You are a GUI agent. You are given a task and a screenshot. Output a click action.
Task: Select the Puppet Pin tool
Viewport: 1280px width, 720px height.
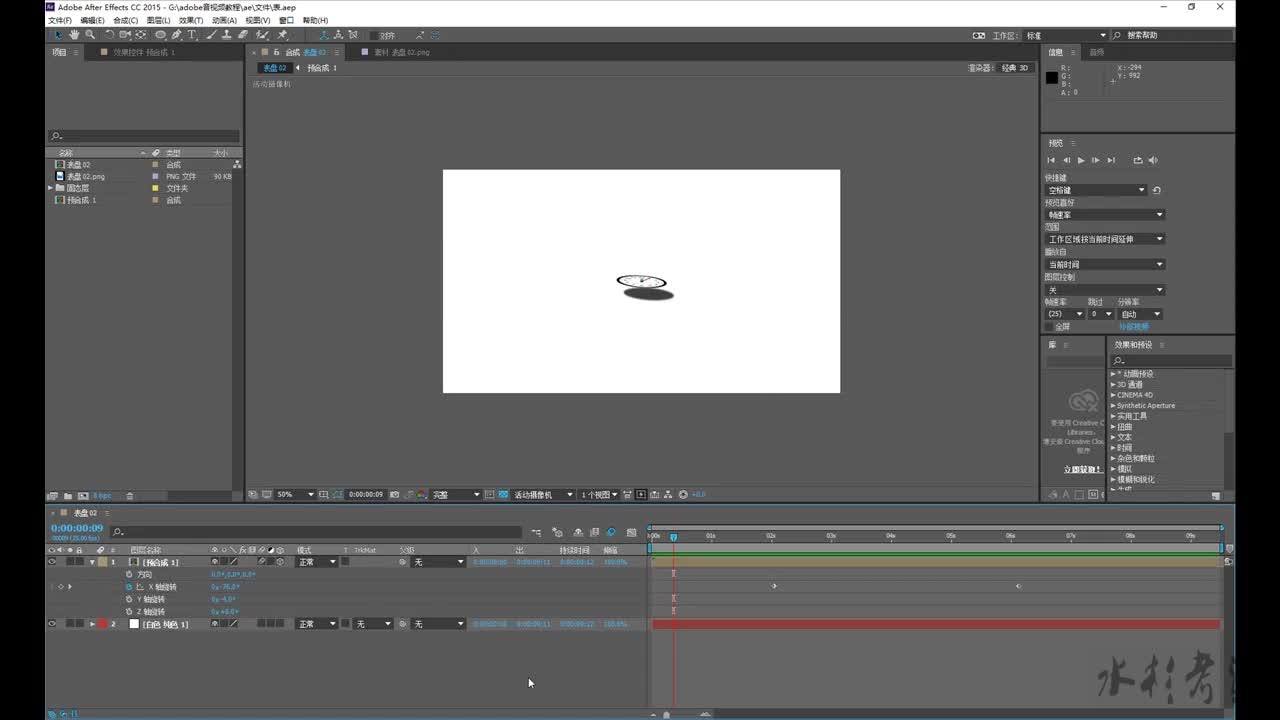coord(283,35)
